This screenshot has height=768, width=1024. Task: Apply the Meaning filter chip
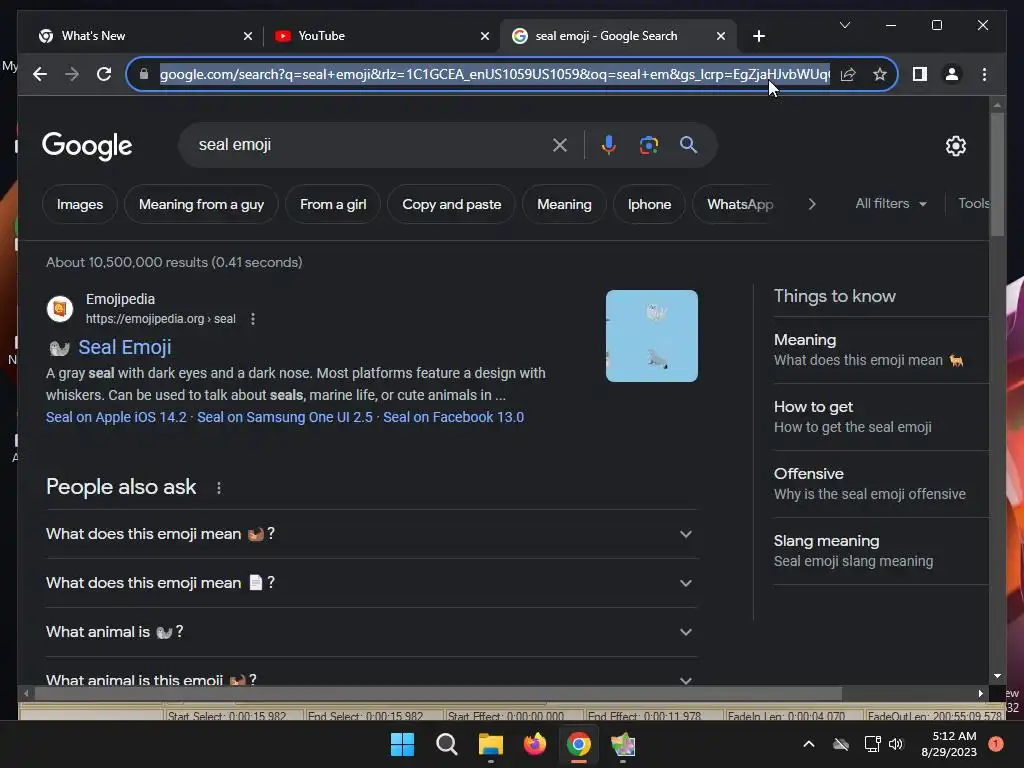564,204
